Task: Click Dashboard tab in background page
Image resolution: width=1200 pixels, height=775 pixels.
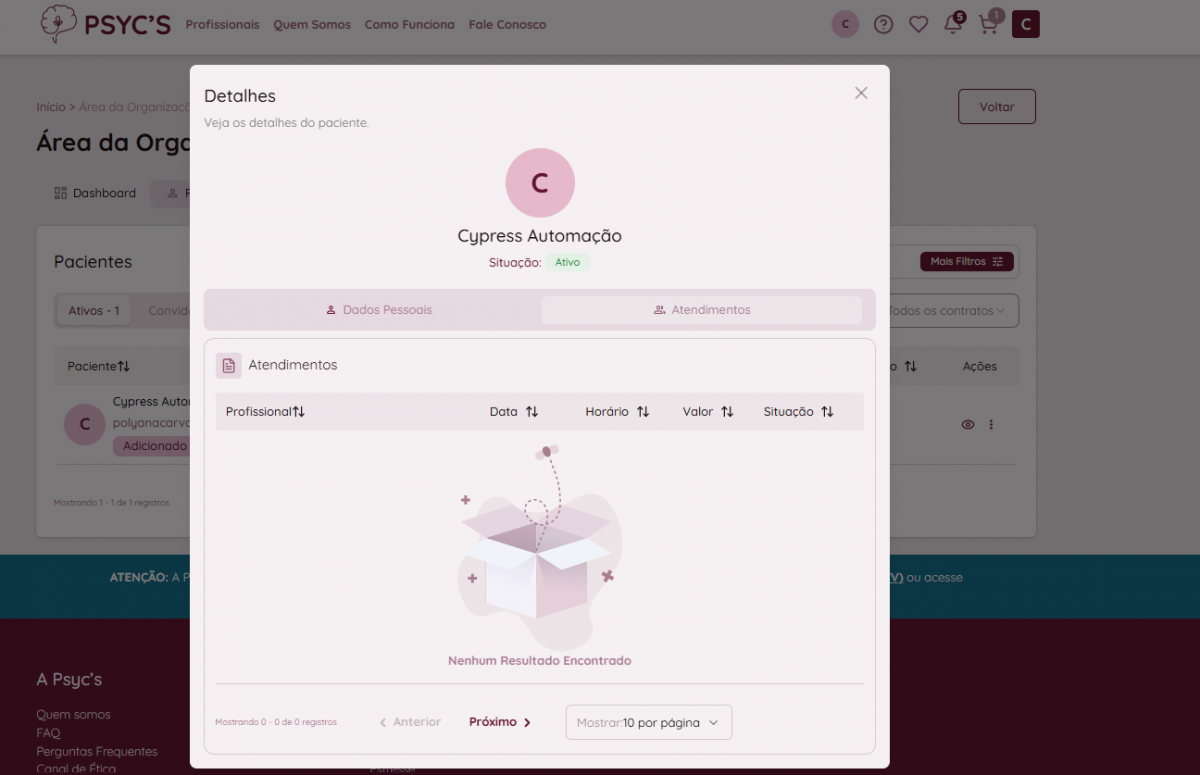Action: (x=95, y=193)
